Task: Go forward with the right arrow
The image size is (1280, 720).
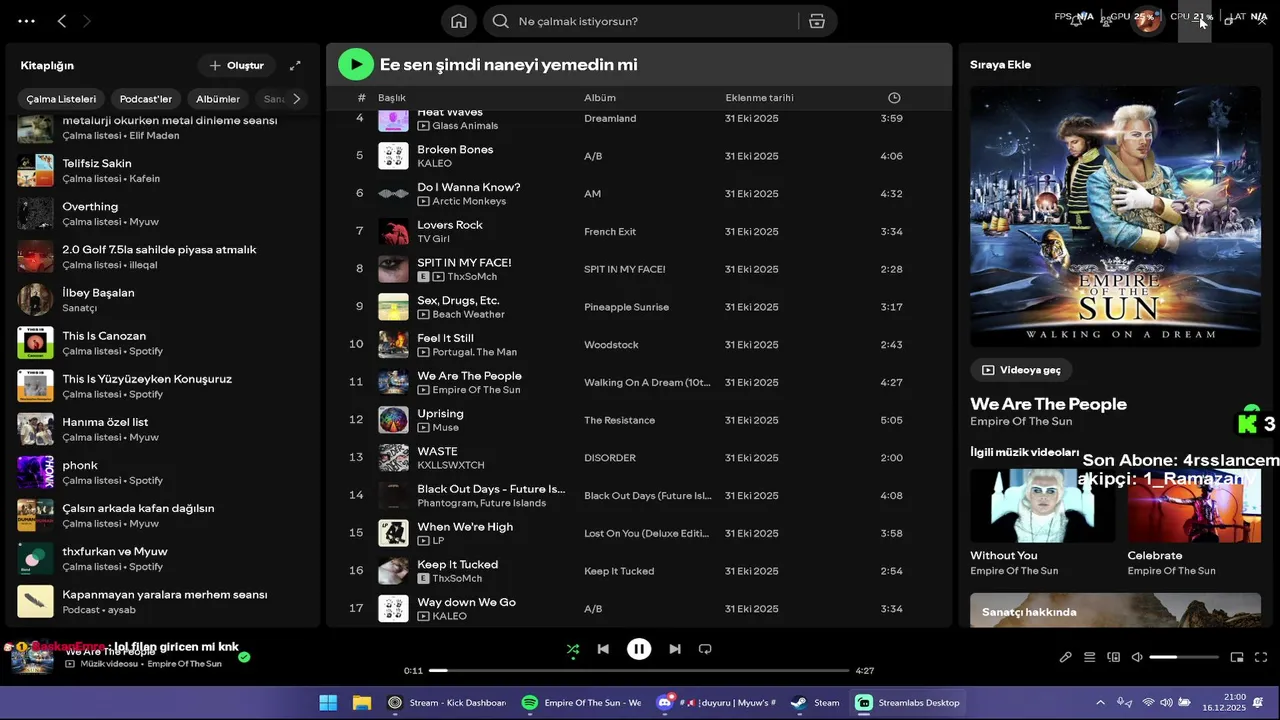Action: point(87,21)
